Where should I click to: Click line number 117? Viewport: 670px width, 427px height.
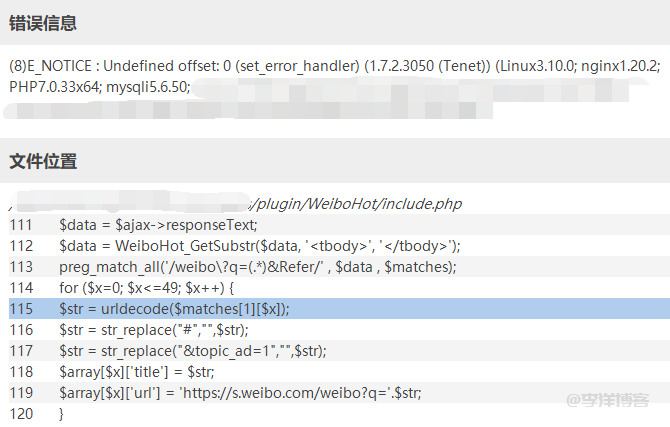21,350
